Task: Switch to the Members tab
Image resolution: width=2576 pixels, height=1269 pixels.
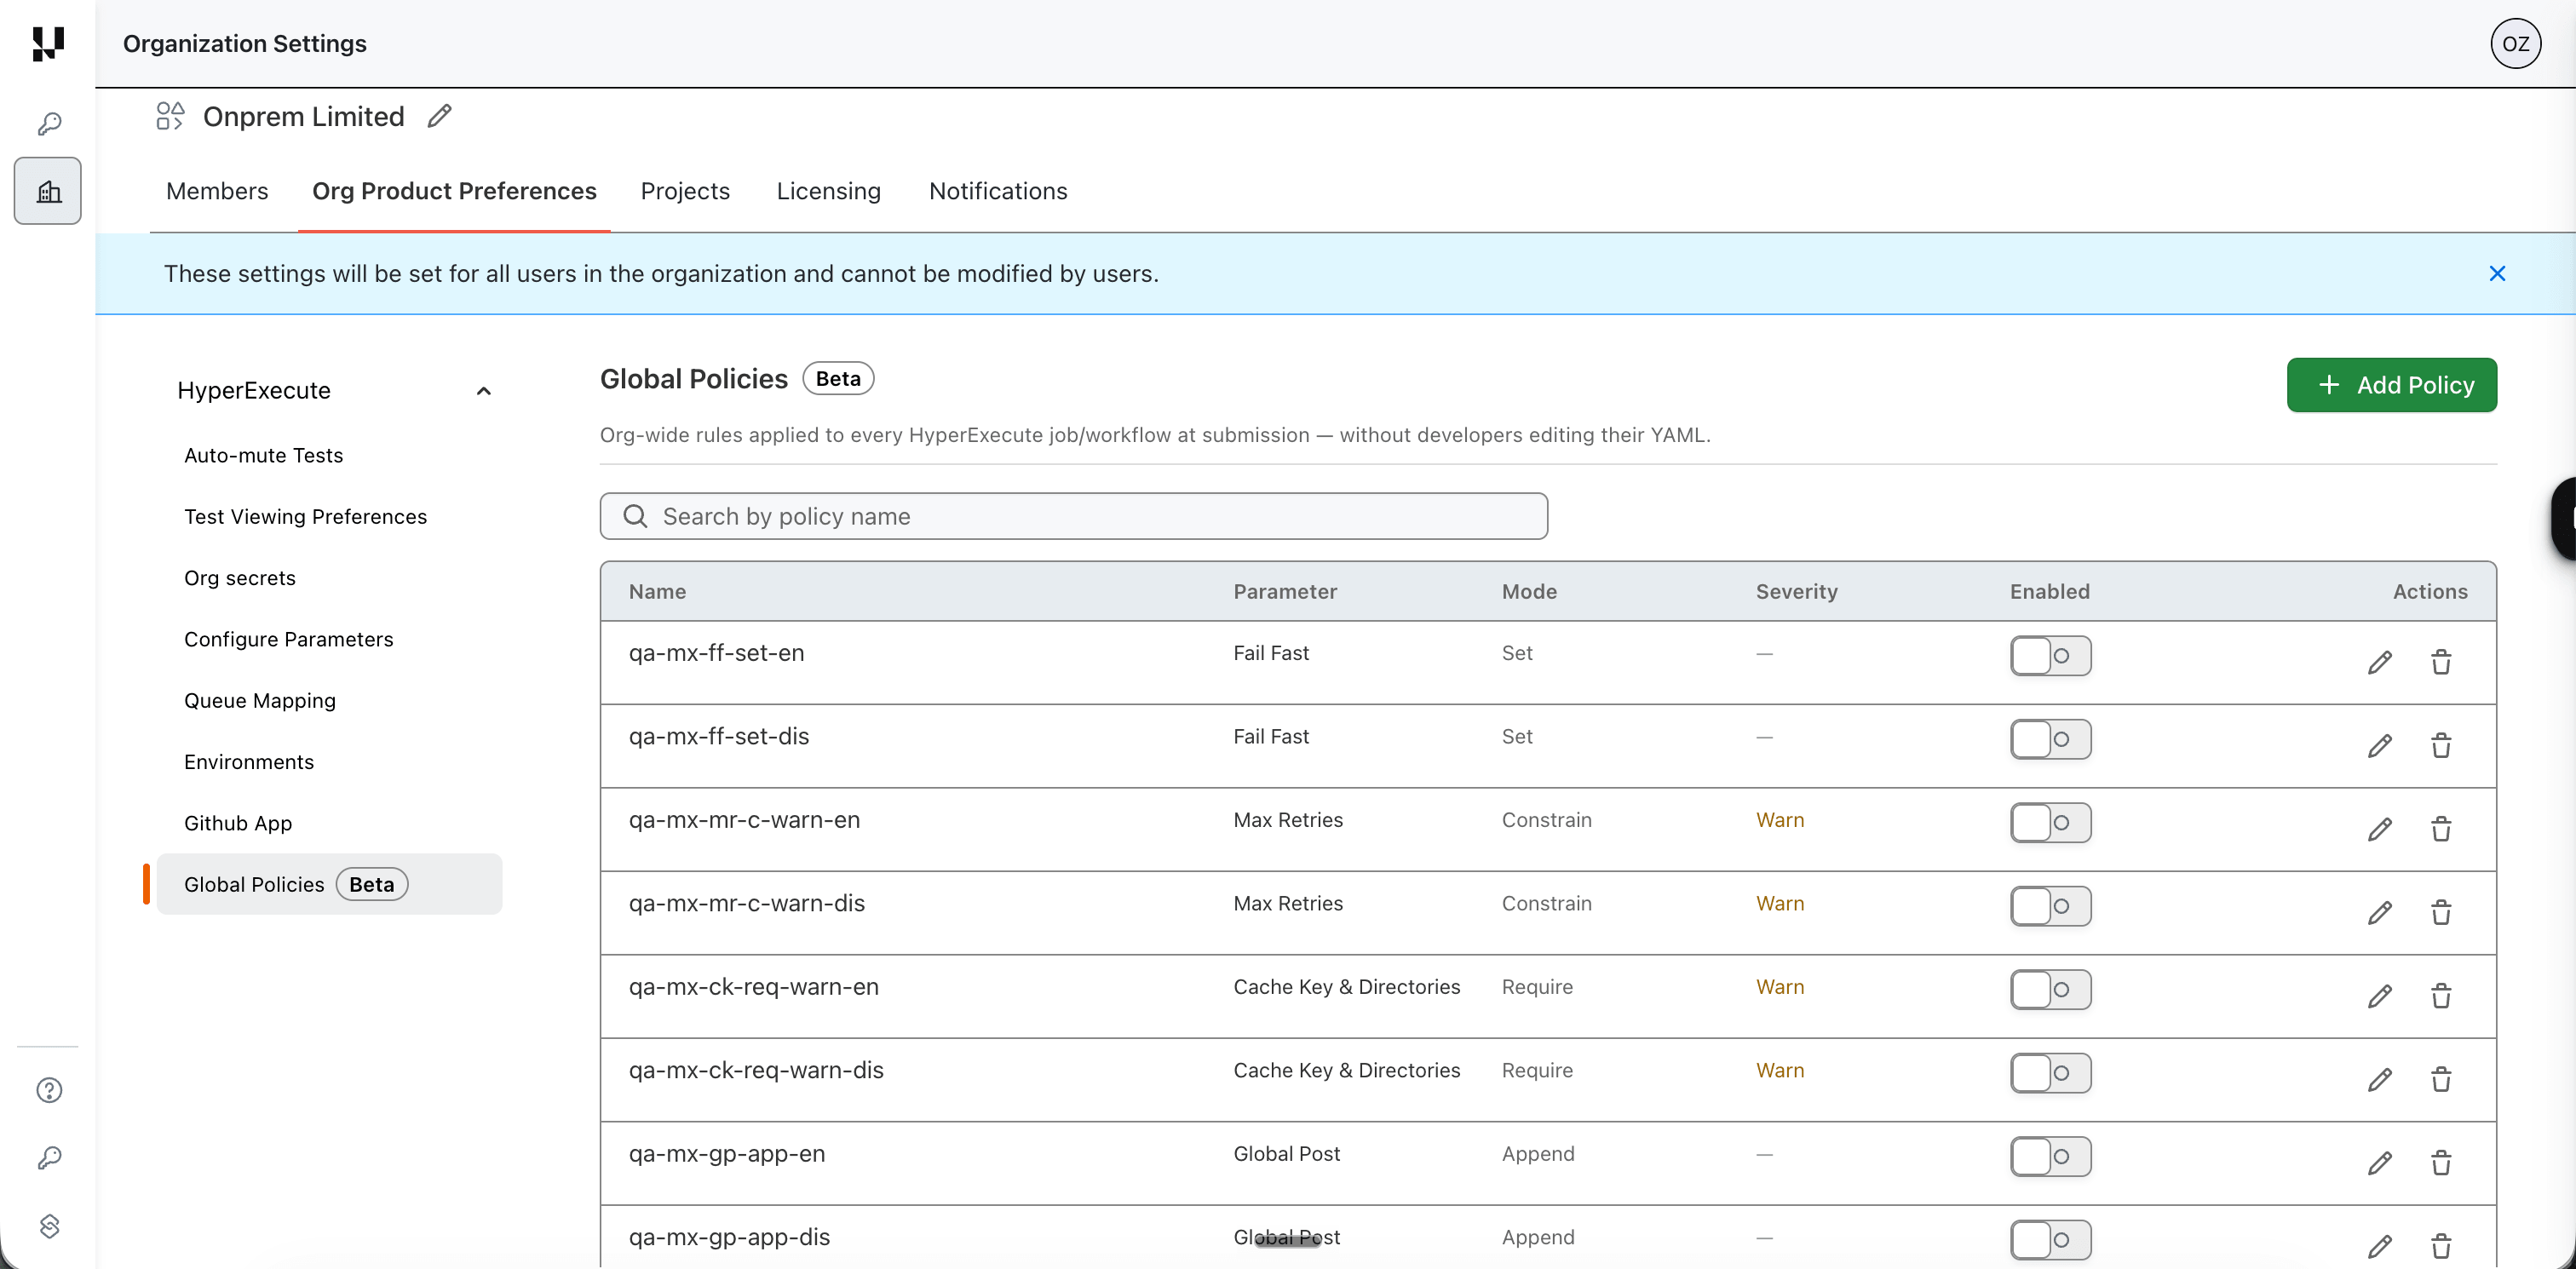Action: click(x=217, y=191)
